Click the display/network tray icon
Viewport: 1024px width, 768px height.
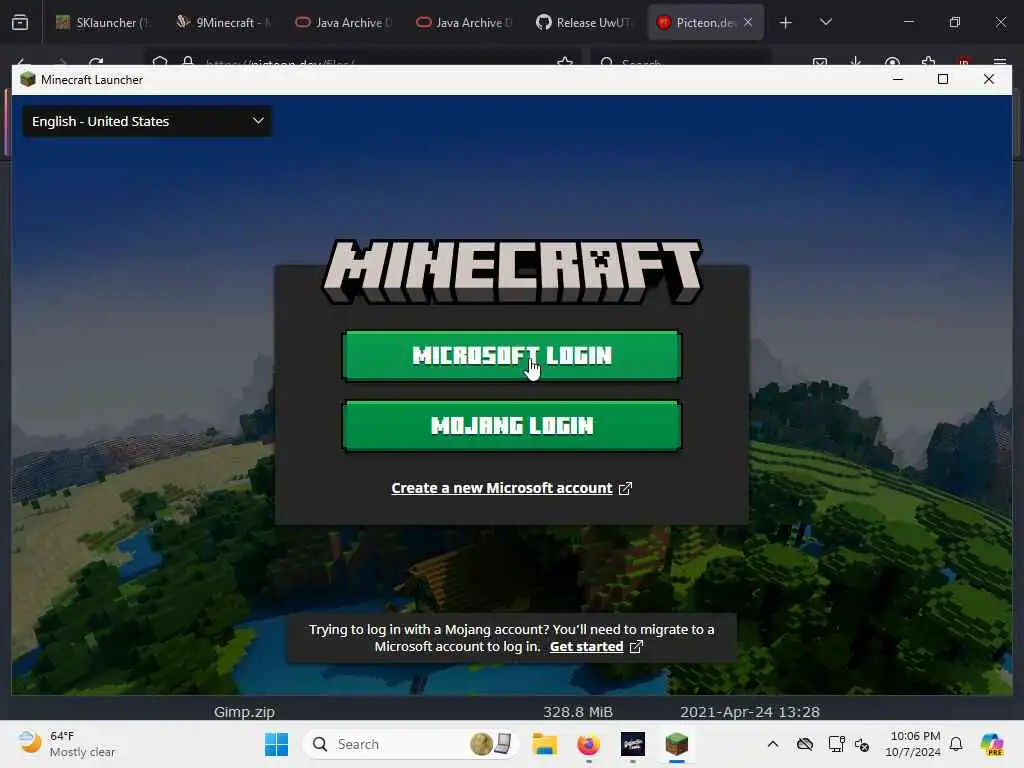tap(836, 744)
